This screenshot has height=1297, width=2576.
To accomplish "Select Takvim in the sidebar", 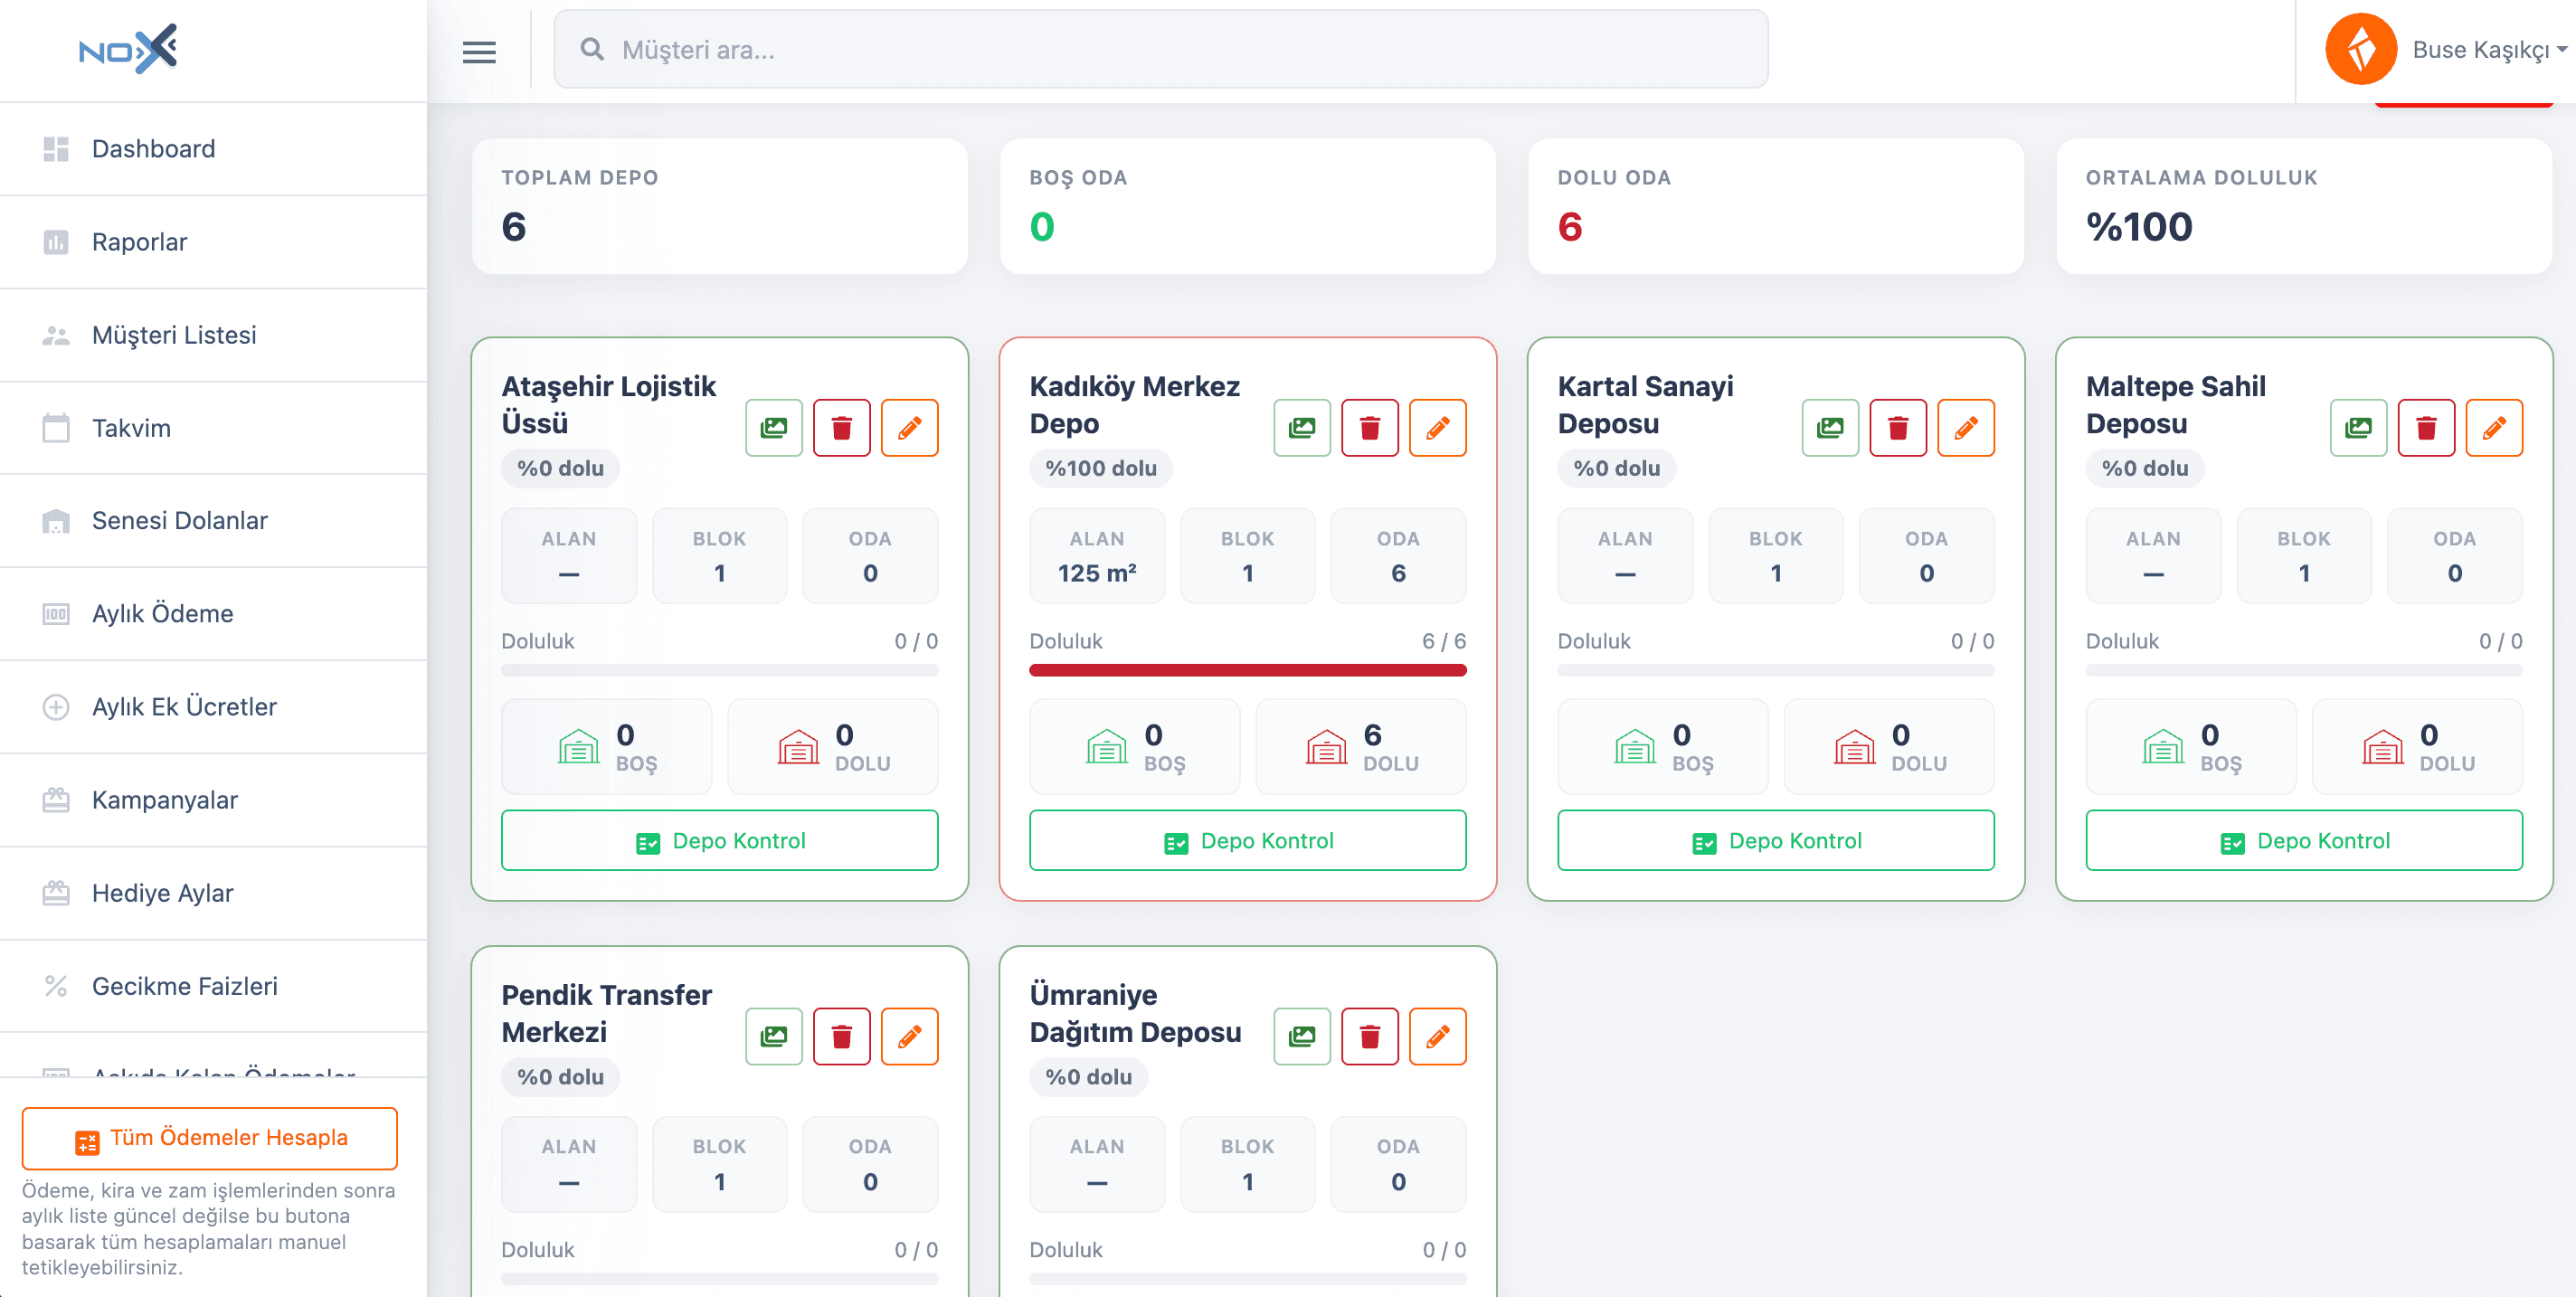I will click(213, 428).
